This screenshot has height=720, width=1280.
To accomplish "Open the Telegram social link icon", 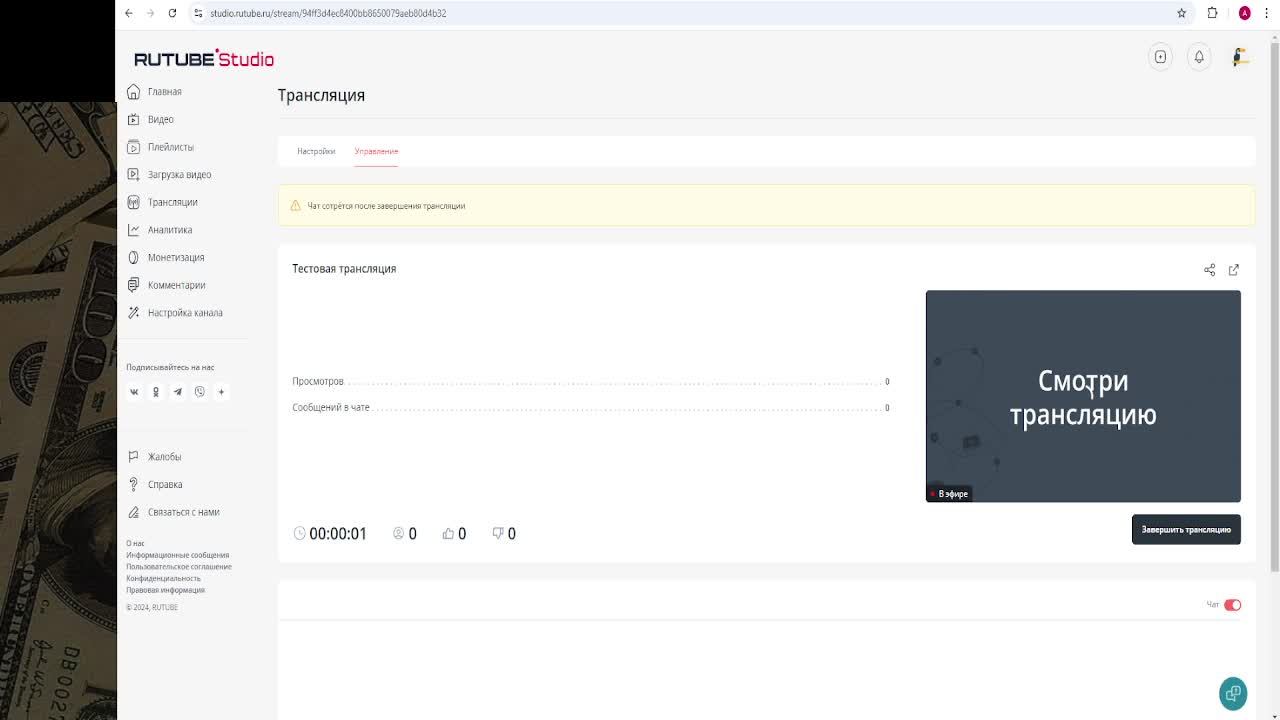I will pyautogui.click(x=178, y=392).
